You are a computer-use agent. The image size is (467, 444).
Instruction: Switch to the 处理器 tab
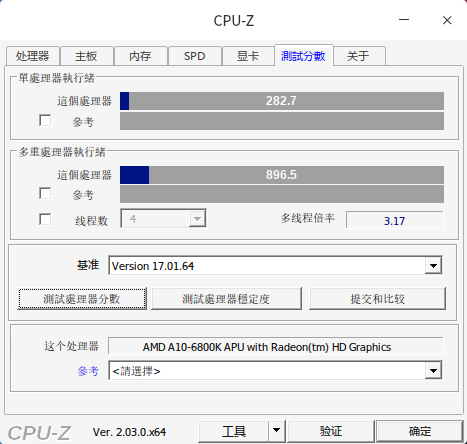point(33,56)
